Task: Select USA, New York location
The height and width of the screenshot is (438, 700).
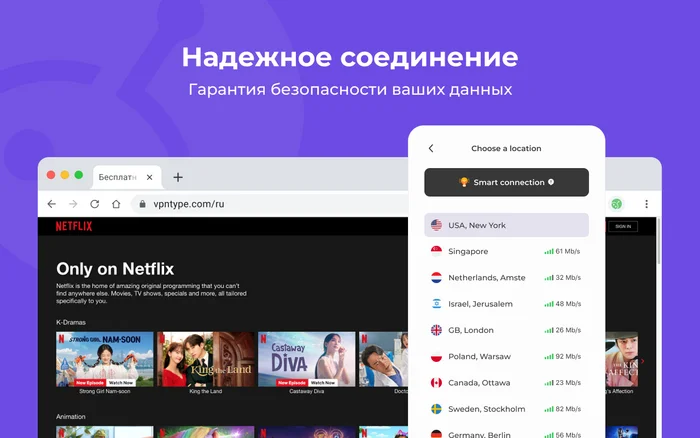Action: click(x=506, y=225)
